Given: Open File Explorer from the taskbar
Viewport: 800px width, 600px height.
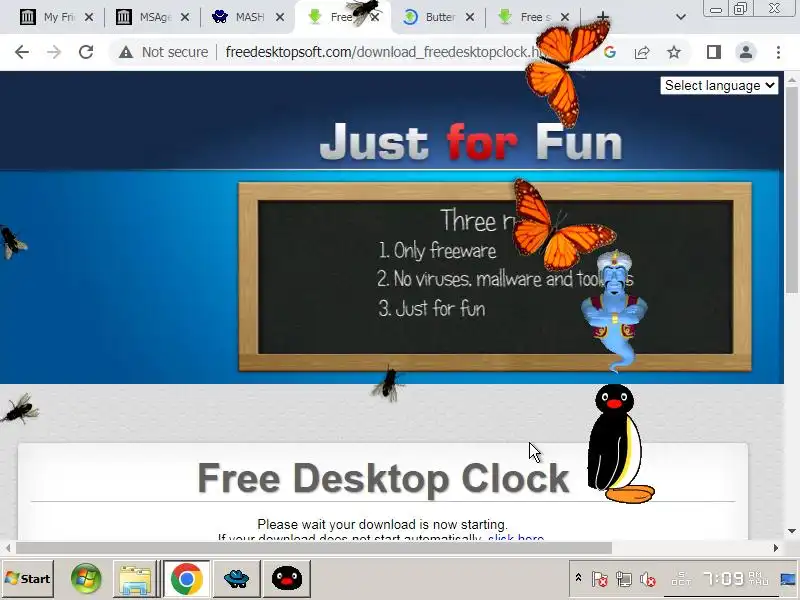Looking at the screenshot, I should point(135,580).
